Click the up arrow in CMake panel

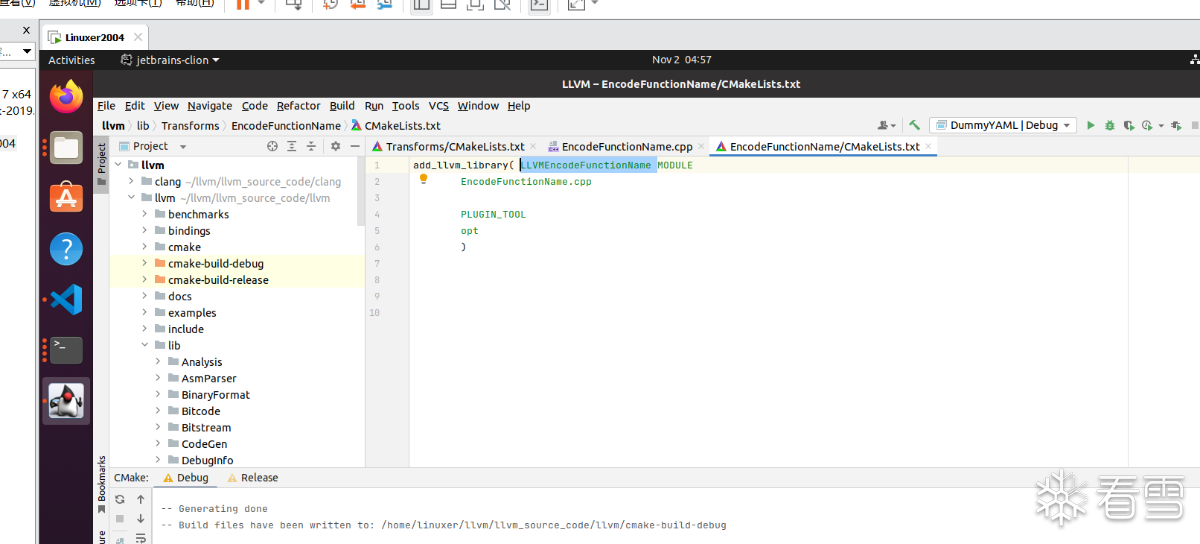(141, 499)
